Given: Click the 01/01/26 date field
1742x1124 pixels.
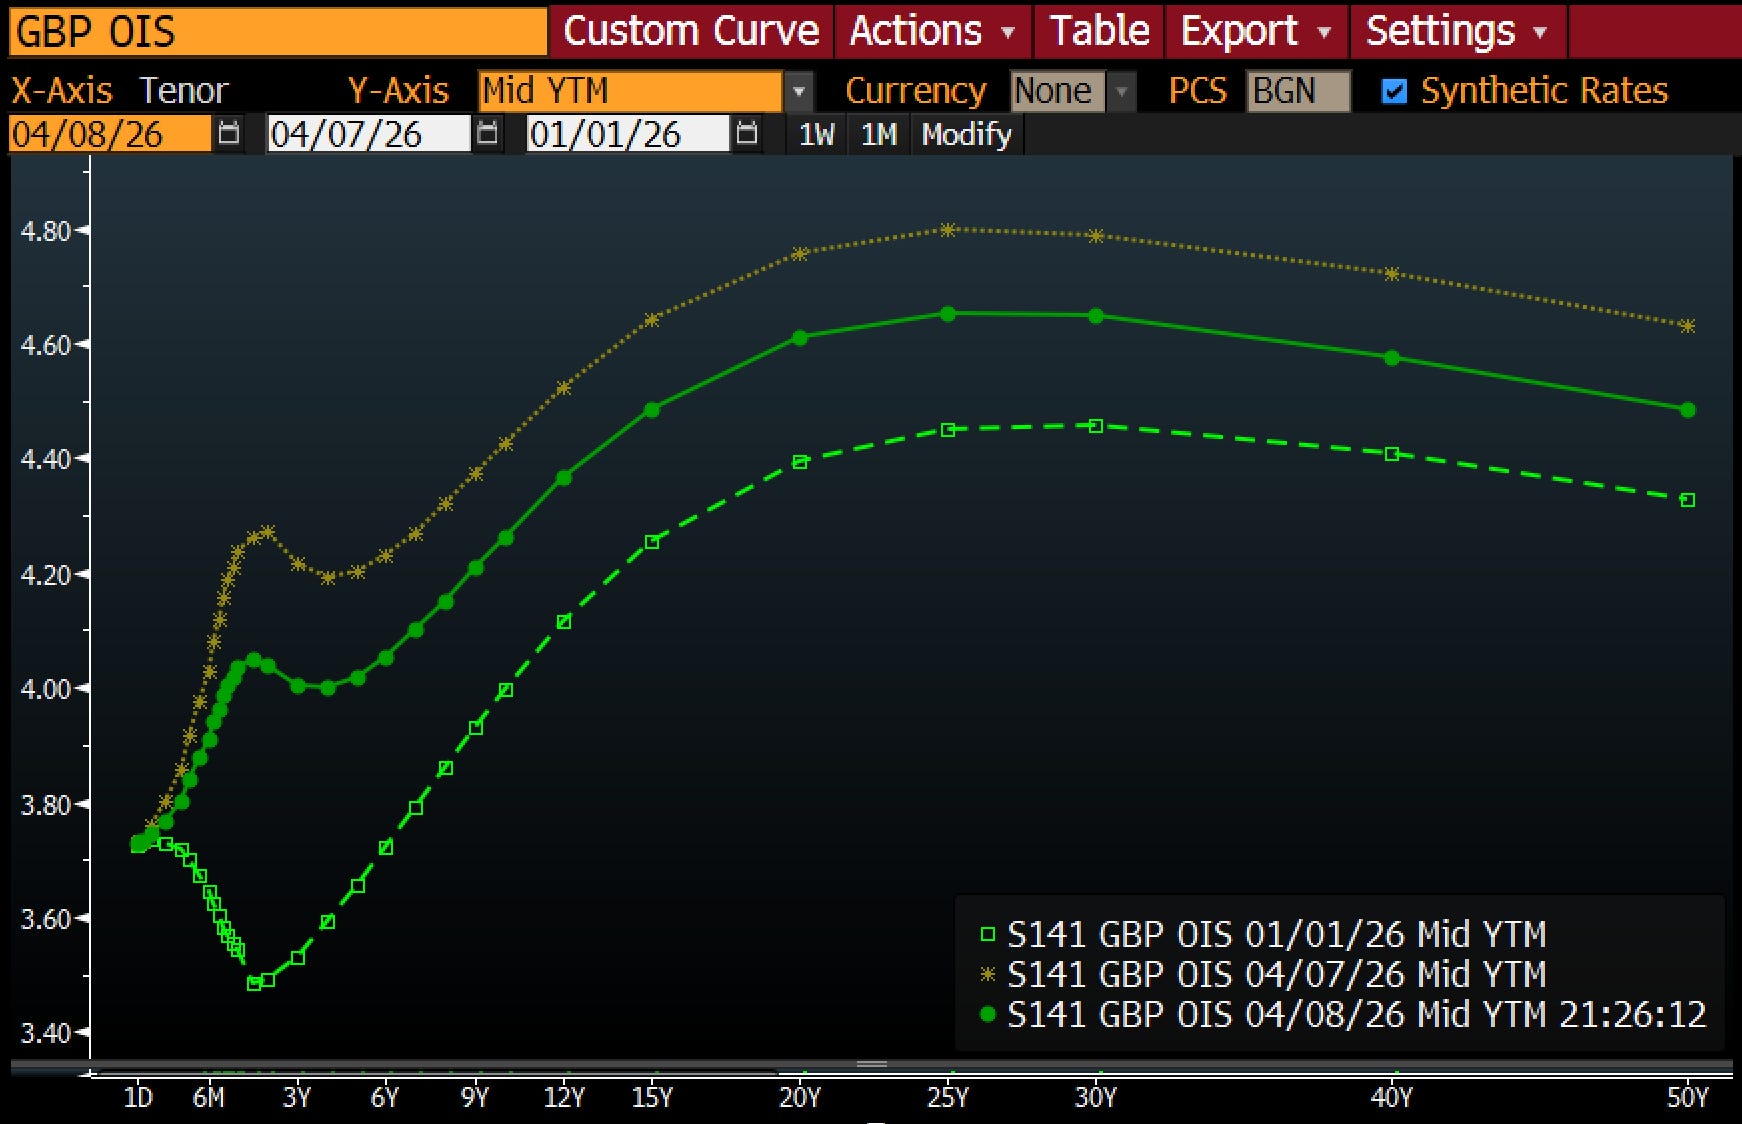Looking at the screenshot, I should click(x=628, y=134).
